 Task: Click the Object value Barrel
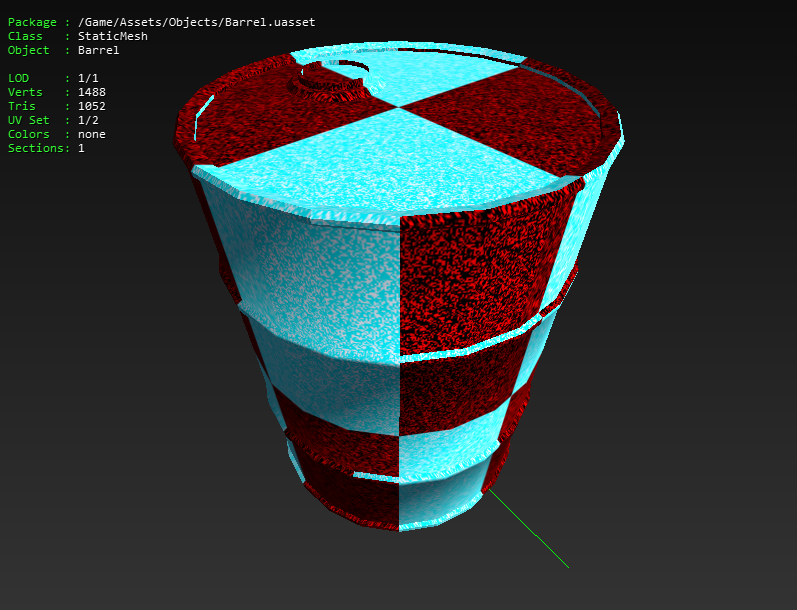click(x=99, y=50)
